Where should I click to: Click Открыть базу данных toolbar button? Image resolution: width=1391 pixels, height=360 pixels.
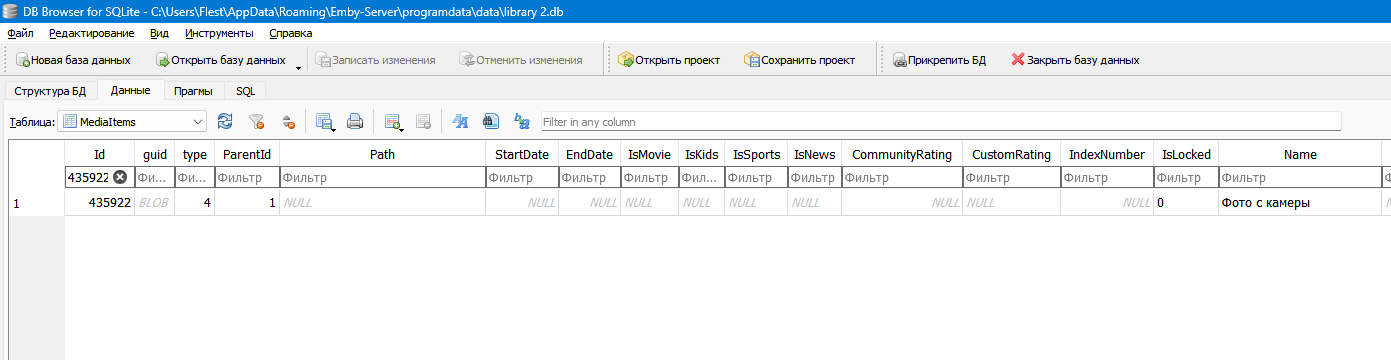(220, 60)
